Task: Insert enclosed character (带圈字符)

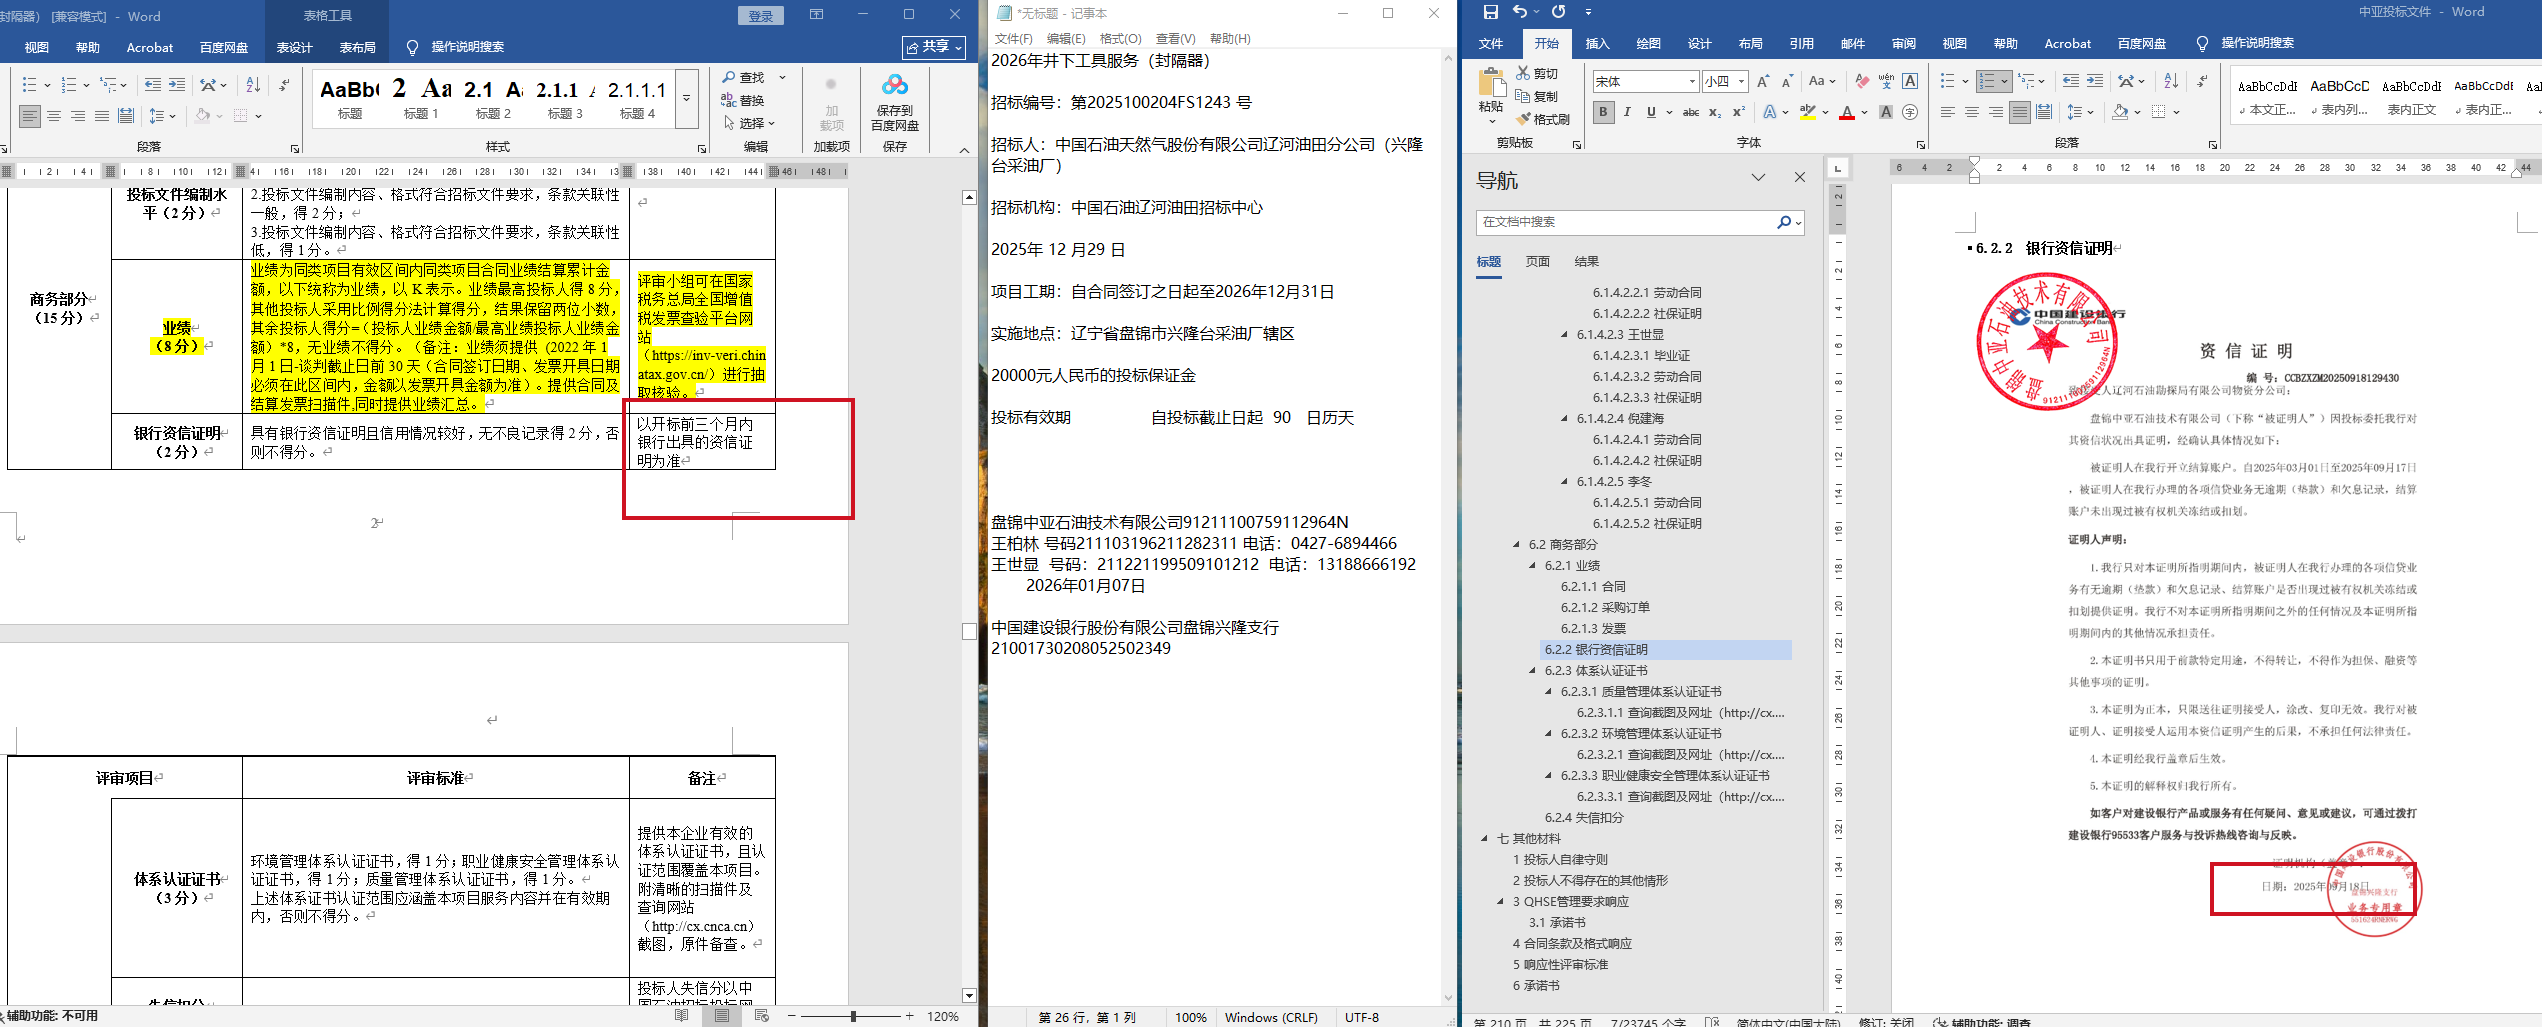Action: coord(1910,112)
